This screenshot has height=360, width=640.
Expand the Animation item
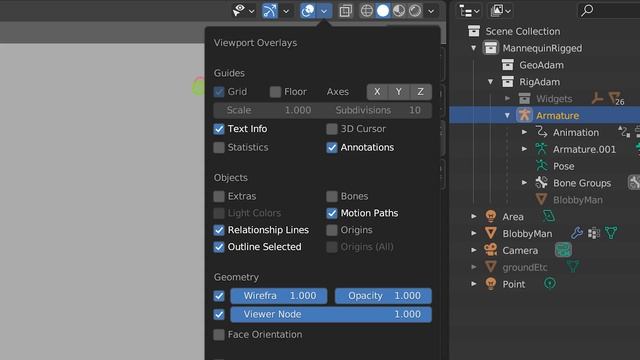click(524, 132)
